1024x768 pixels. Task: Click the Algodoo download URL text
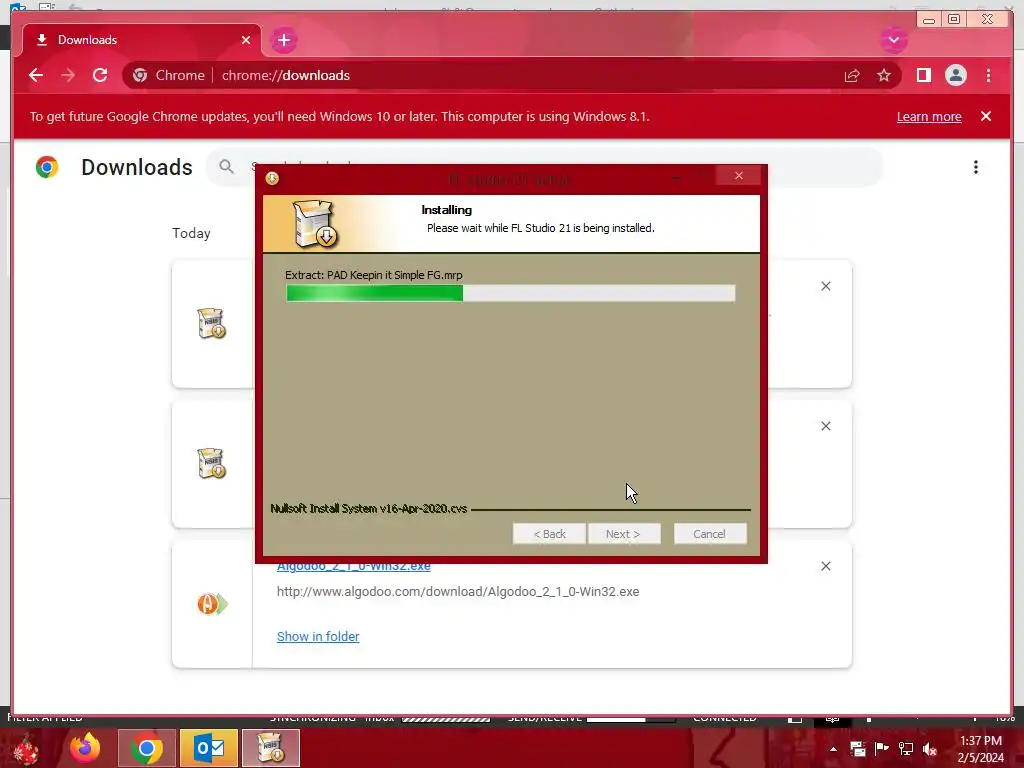click(458, 592)
